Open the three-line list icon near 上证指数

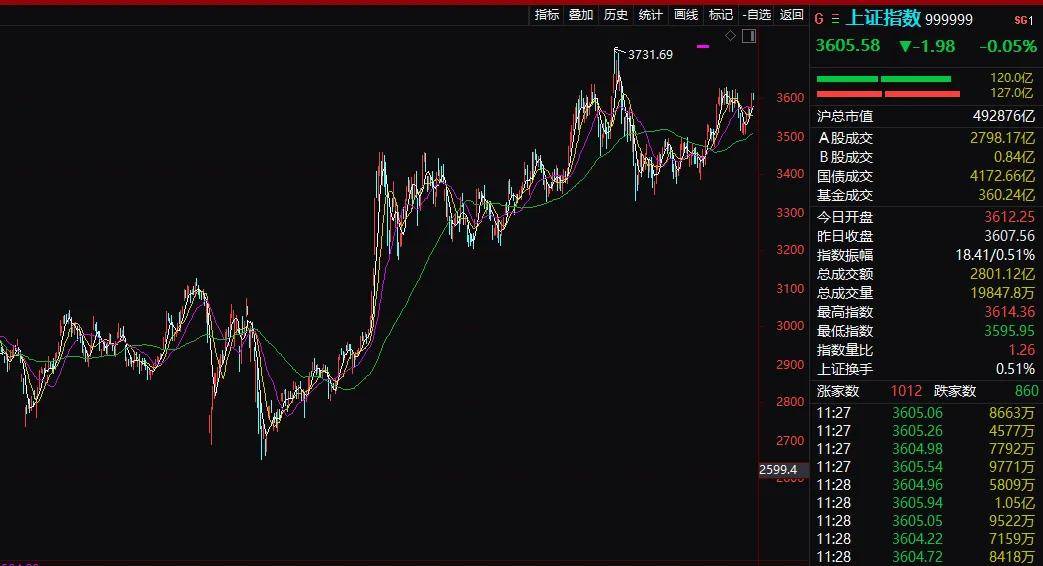tap(835, 19)
